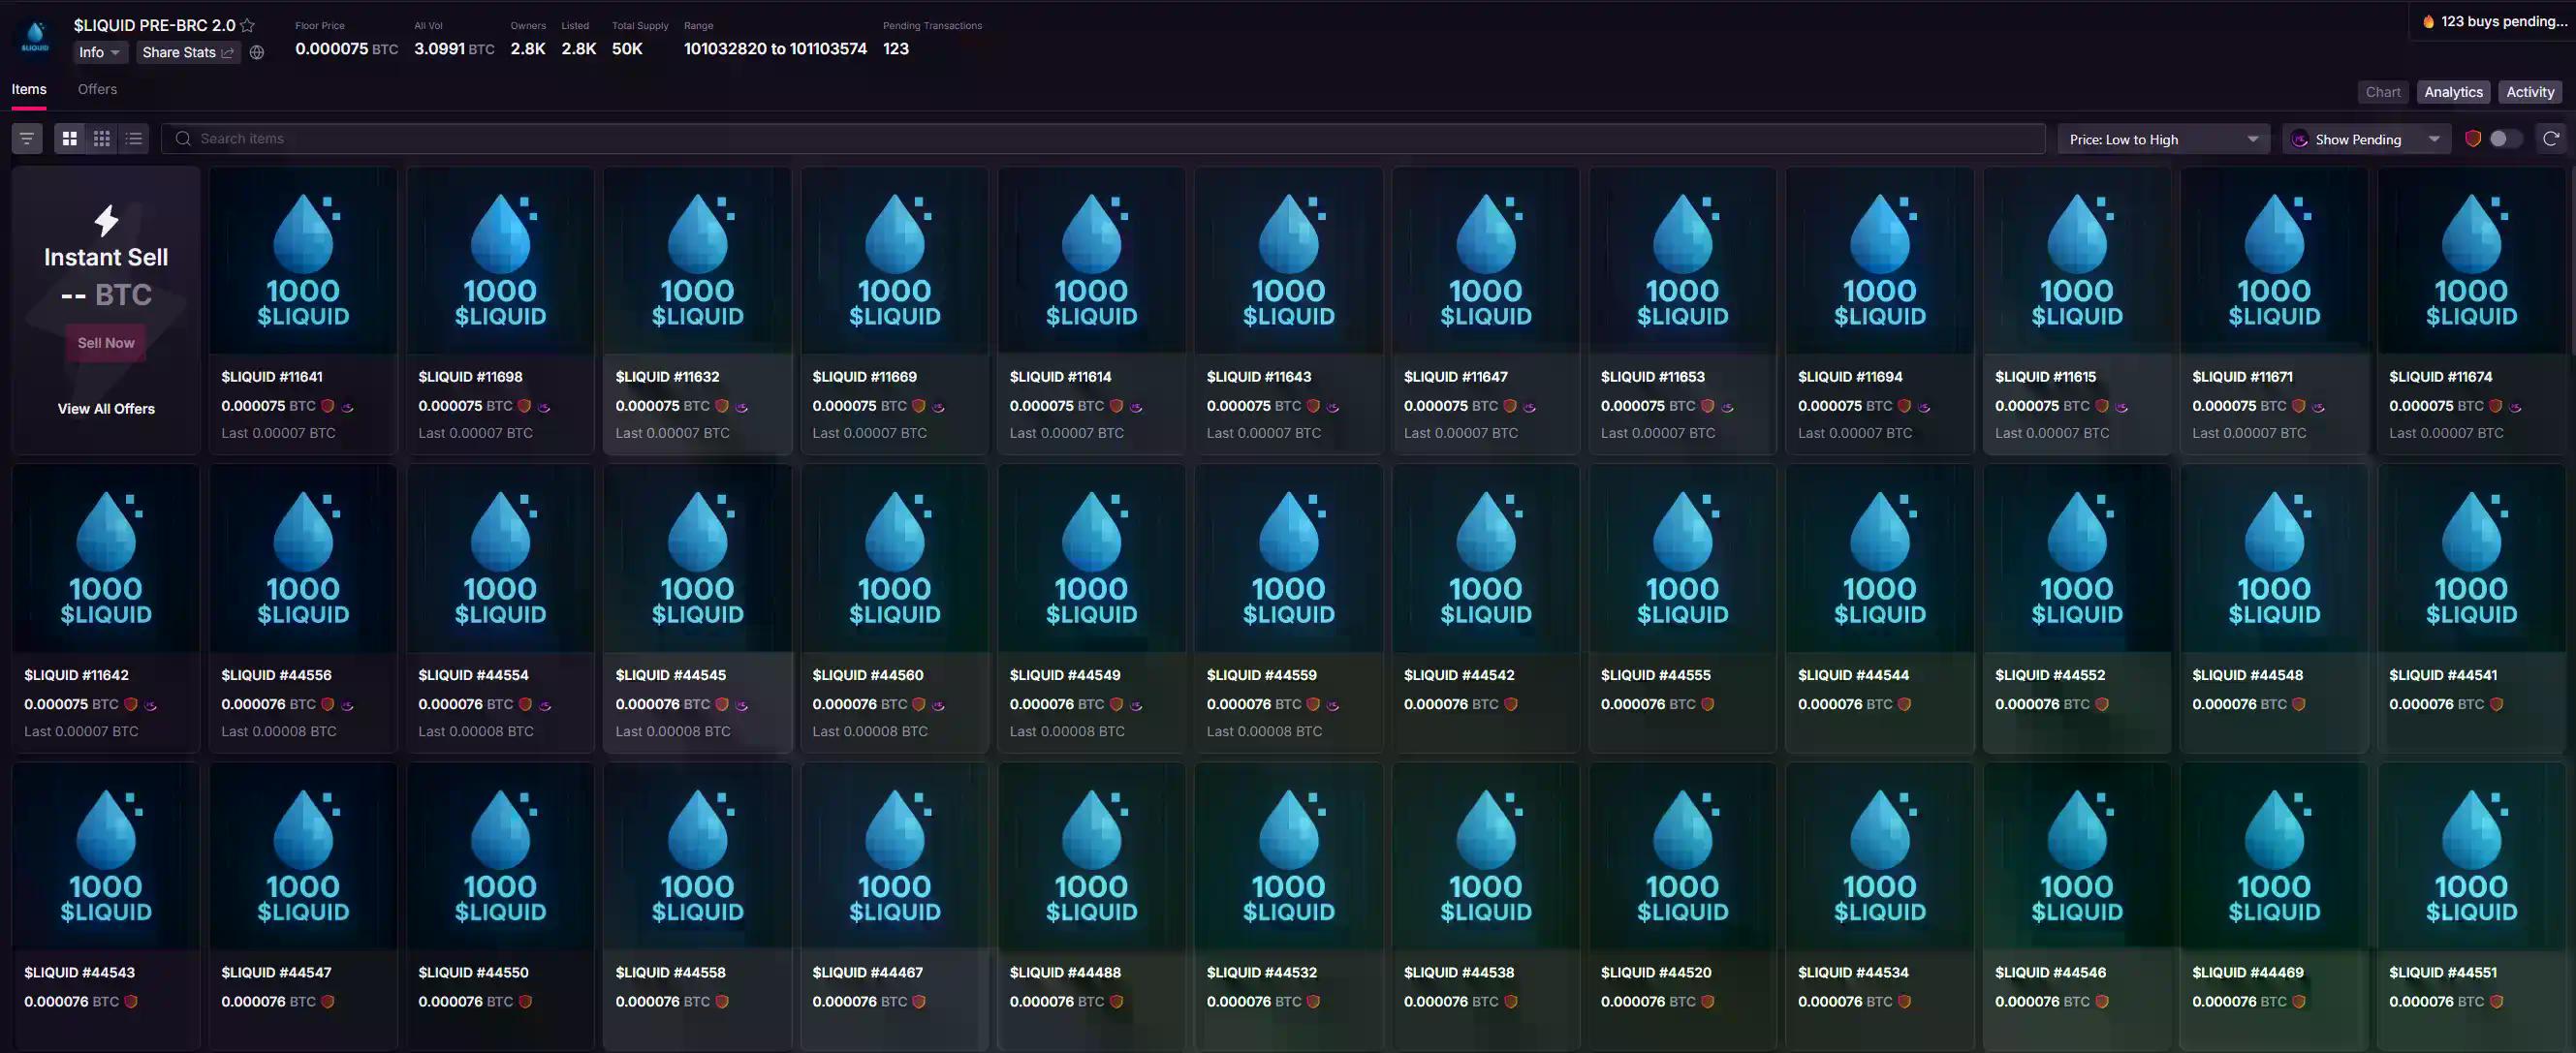2576x1053 pixels.
Task: Open the filter panel icon
Action: point(27,138)
